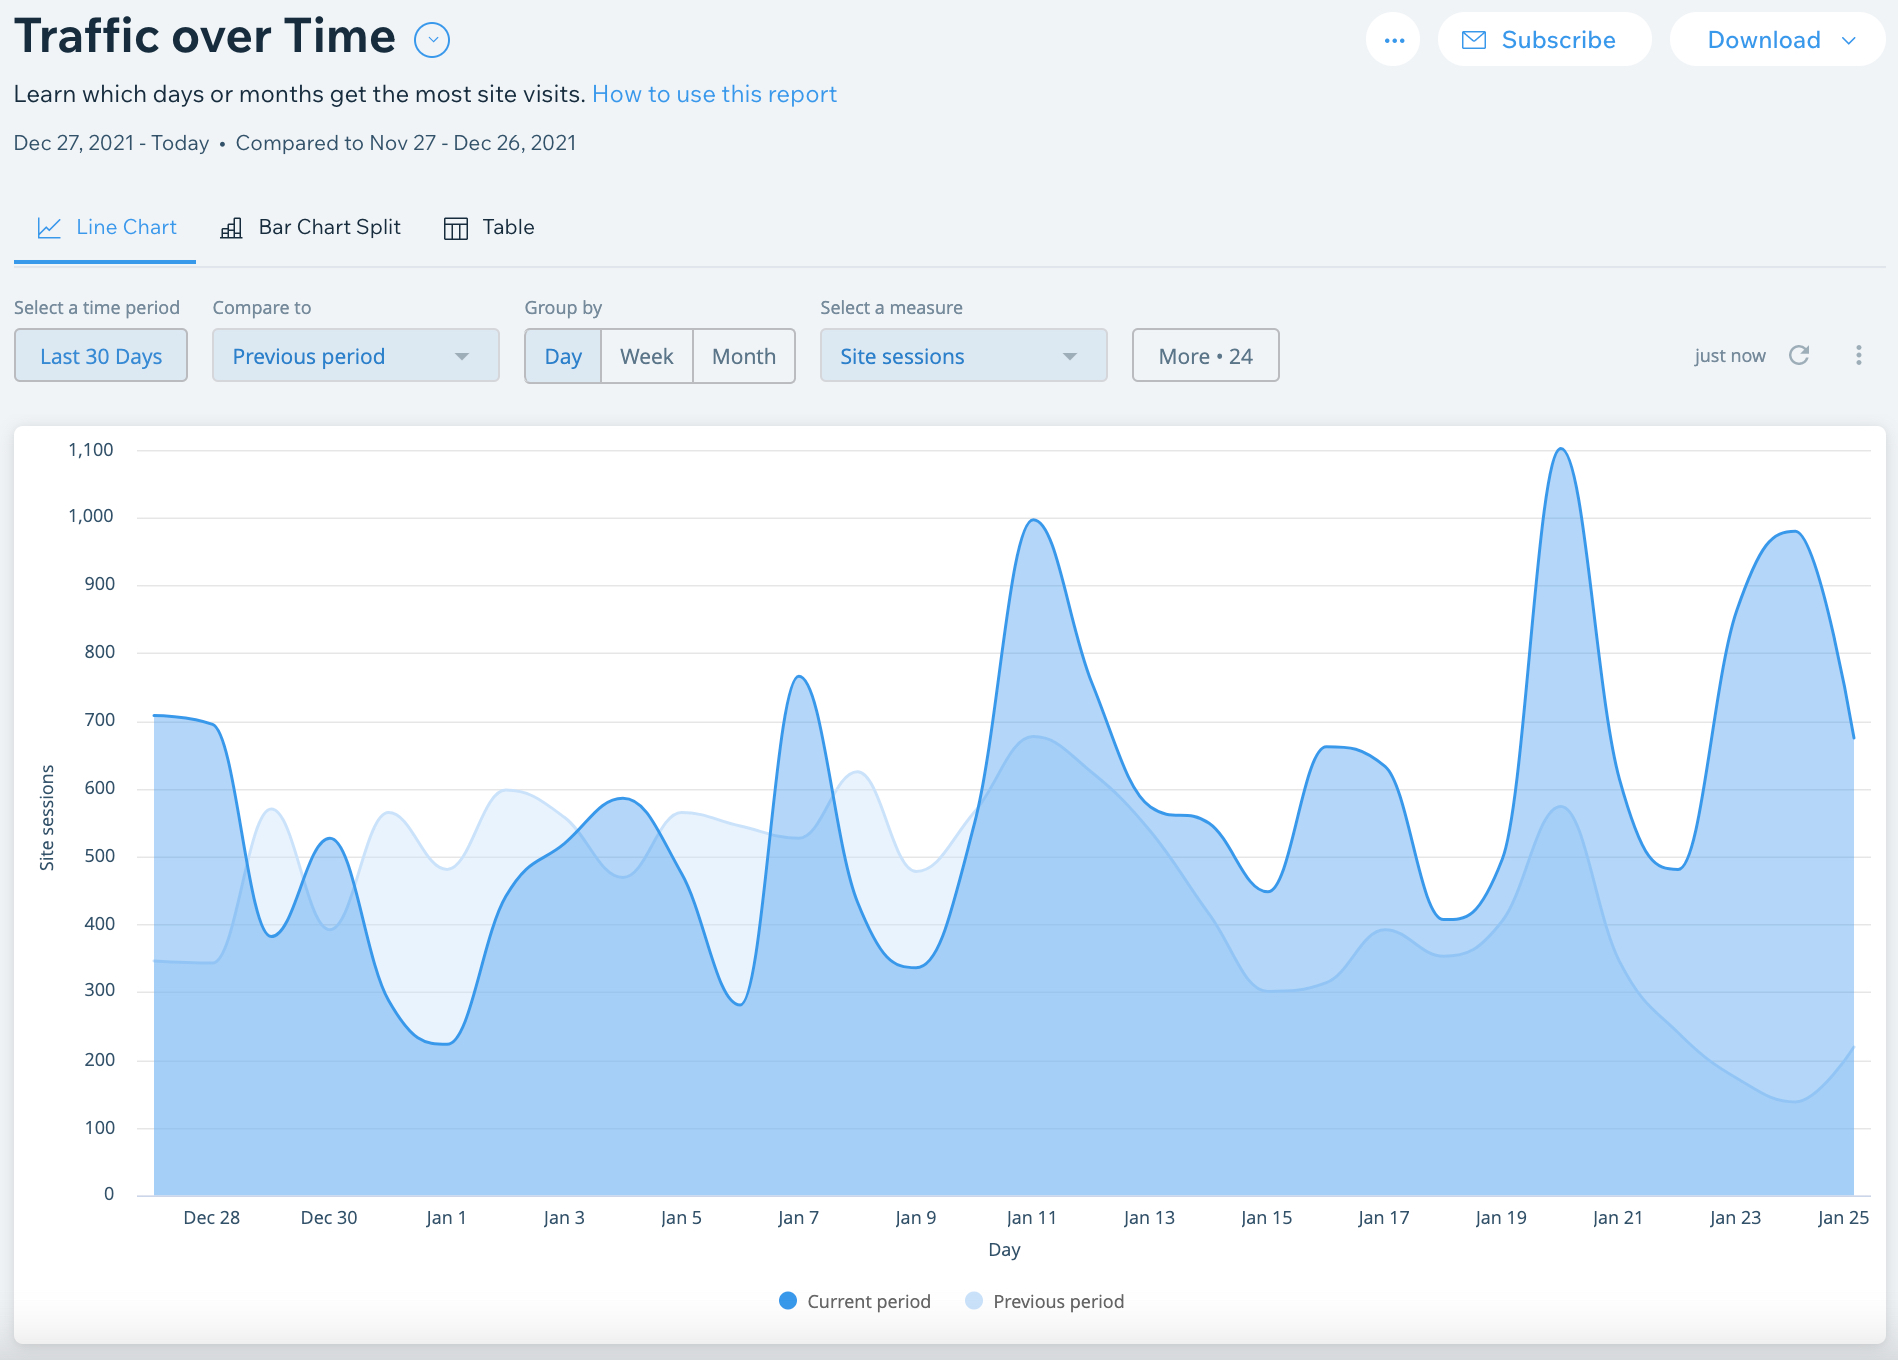The image size is (1898, 1360).
Task: Open the chevron dropdown beside Traffic over Time
Action: (x=432, y=40)
